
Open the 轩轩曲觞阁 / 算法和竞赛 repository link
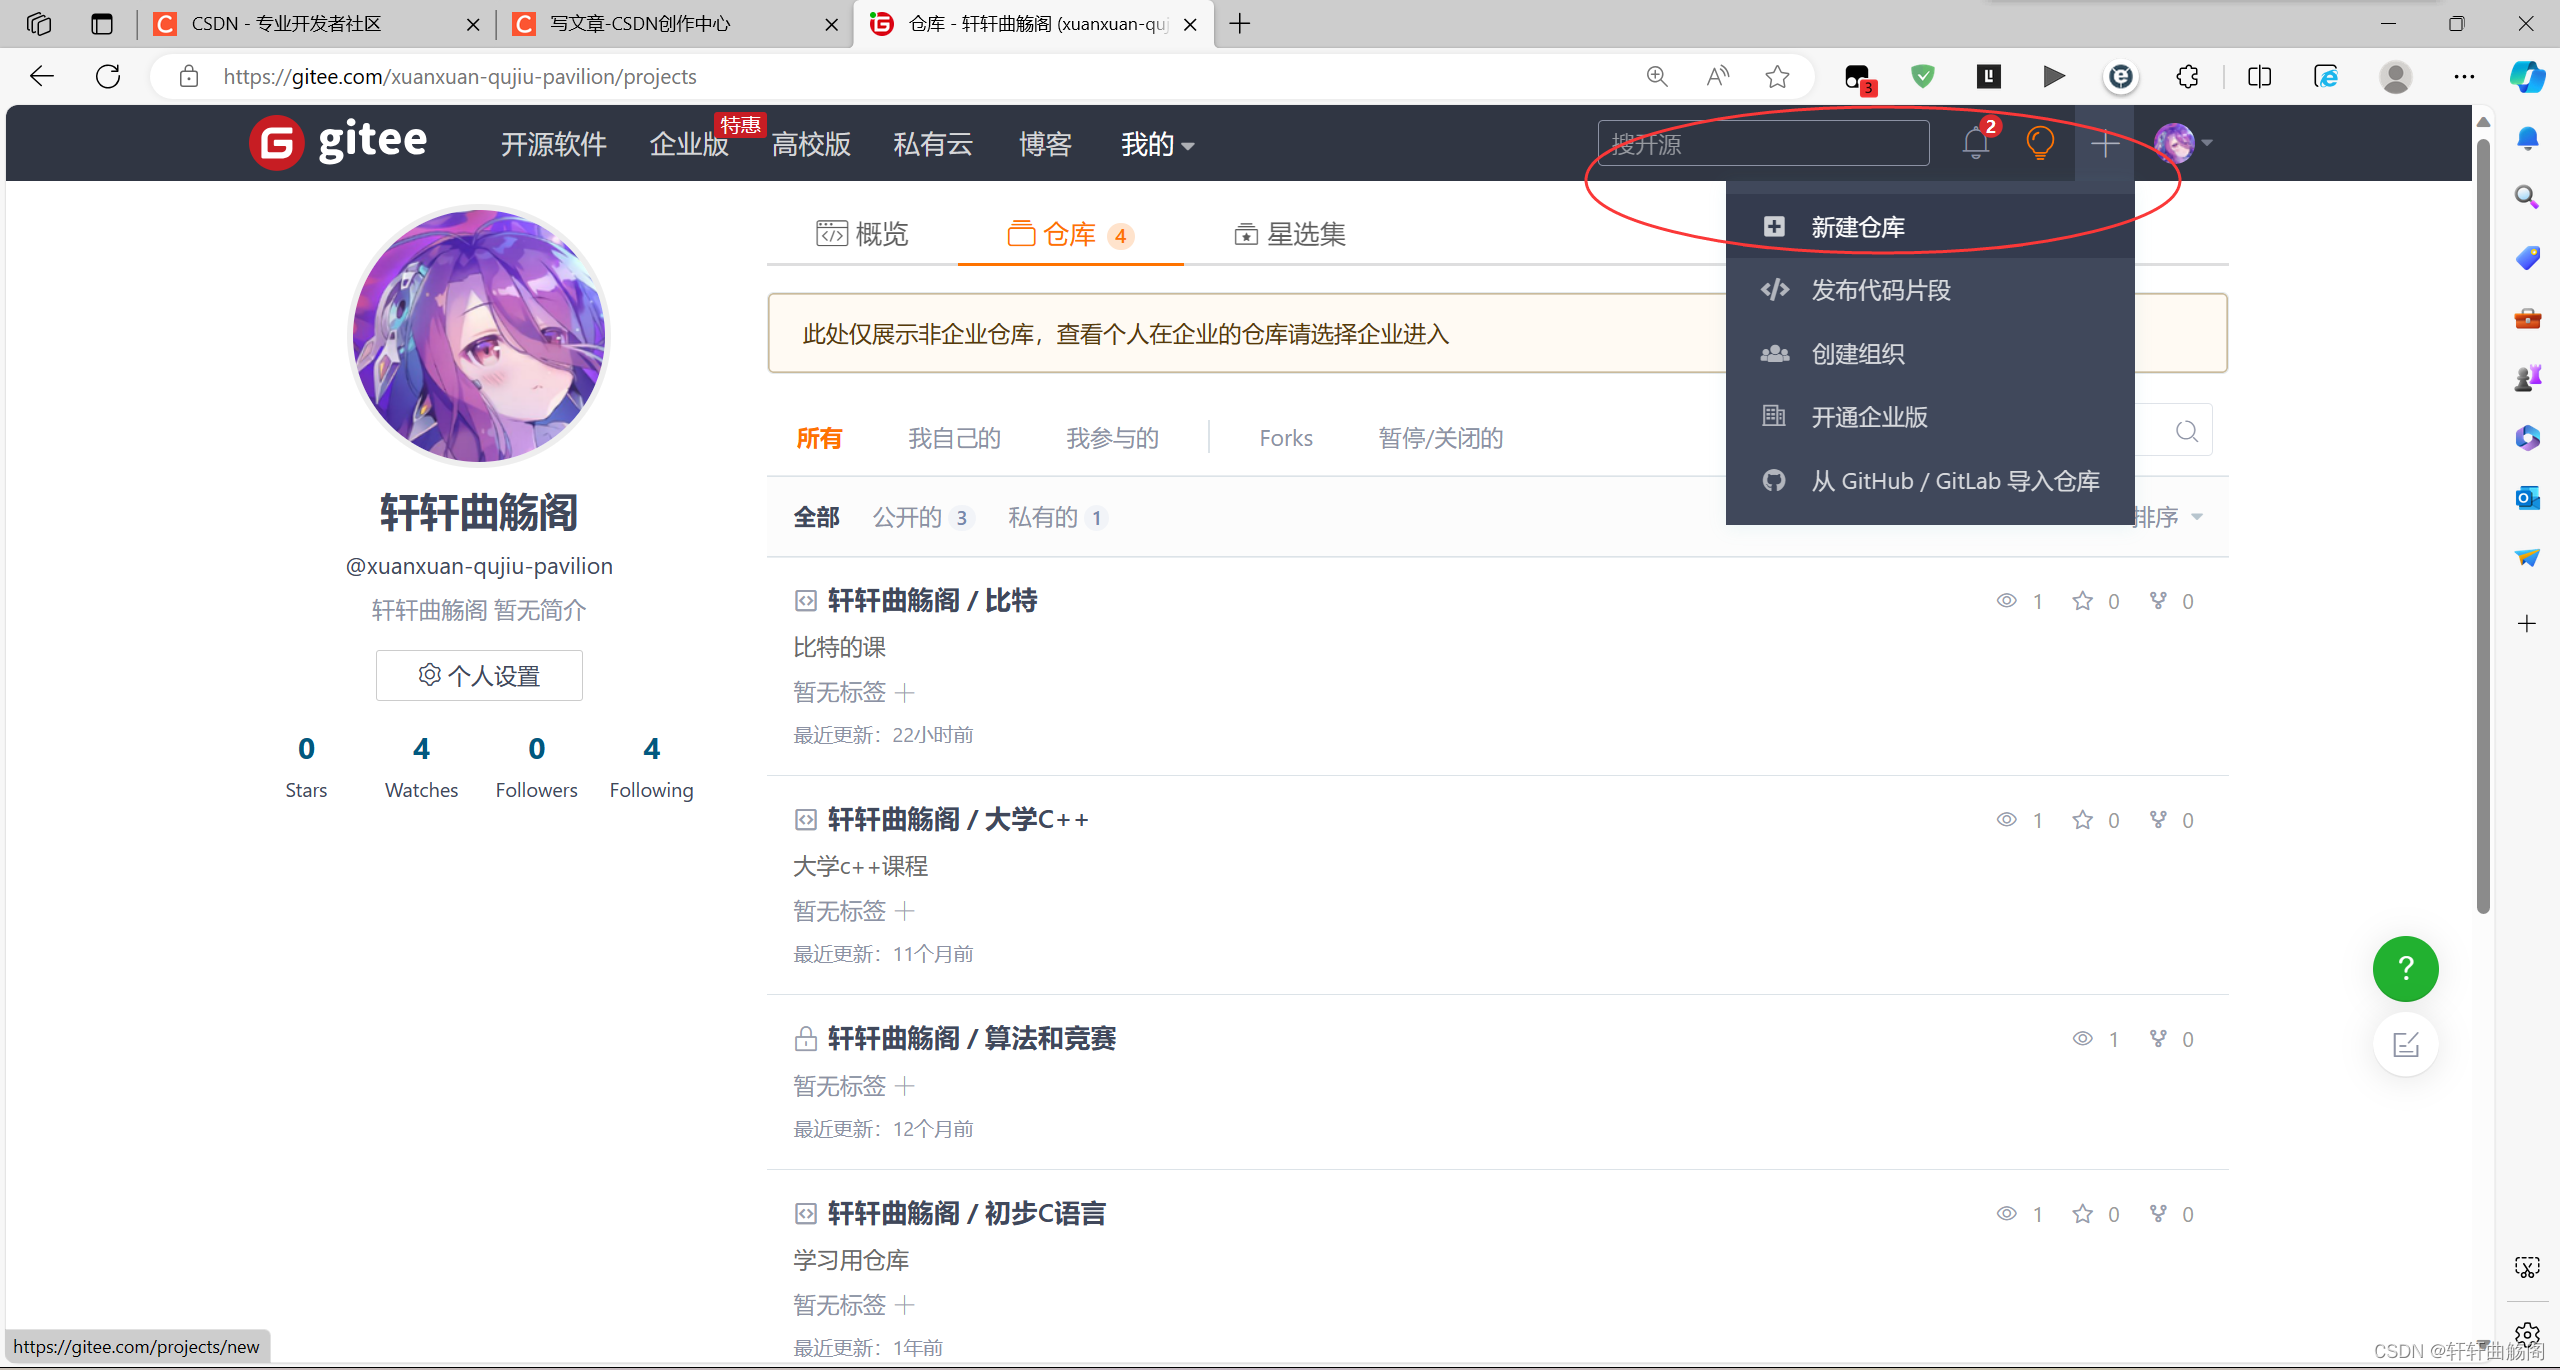point(971,1039)
